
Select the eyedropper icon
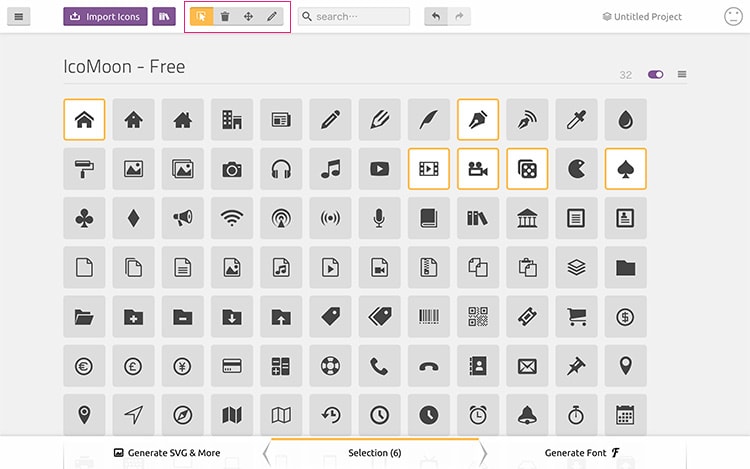(x=576, y=120)
